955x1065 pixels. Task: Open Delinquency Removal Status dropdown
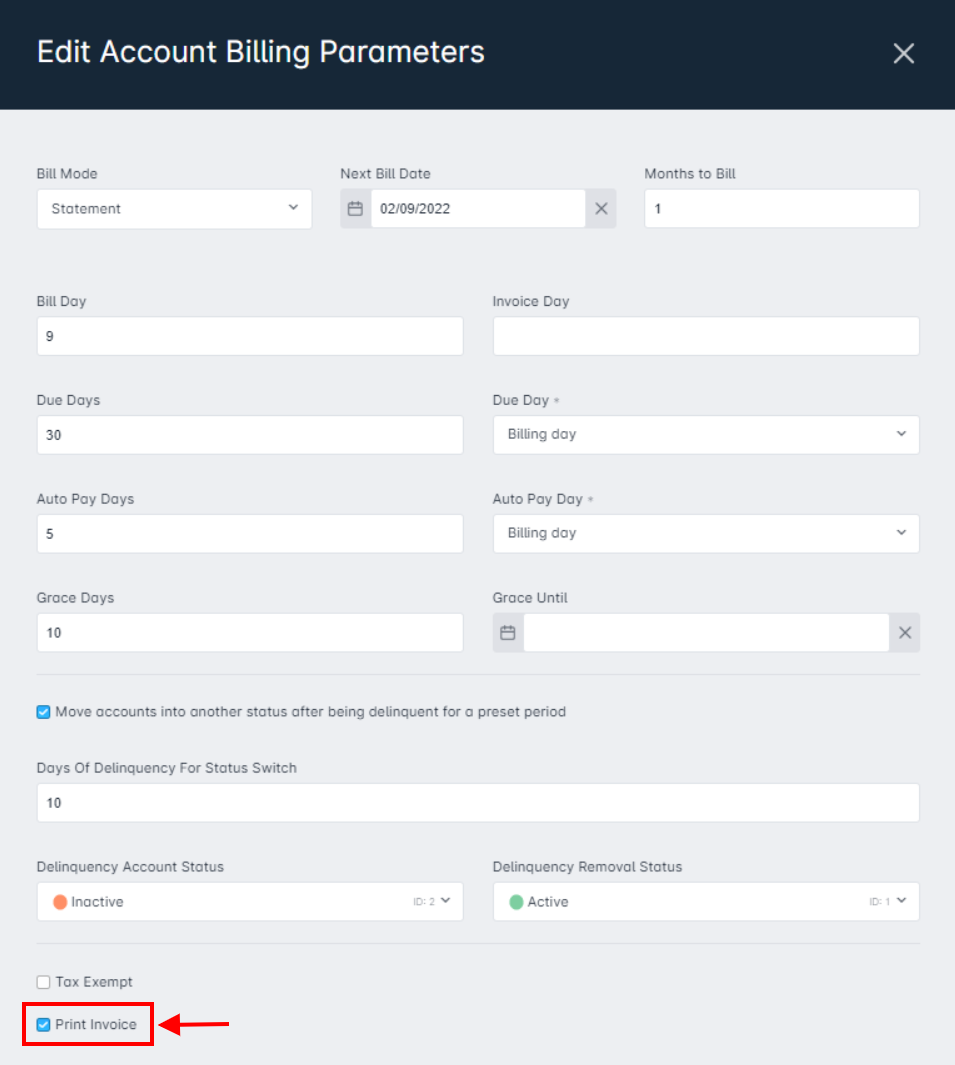click(x=706, y=901)
